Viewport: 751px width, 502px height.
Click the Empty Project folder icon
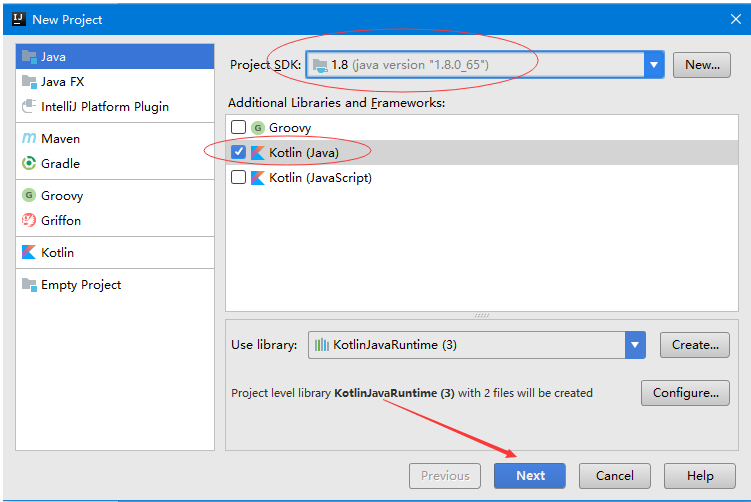(x=29, y=285)
